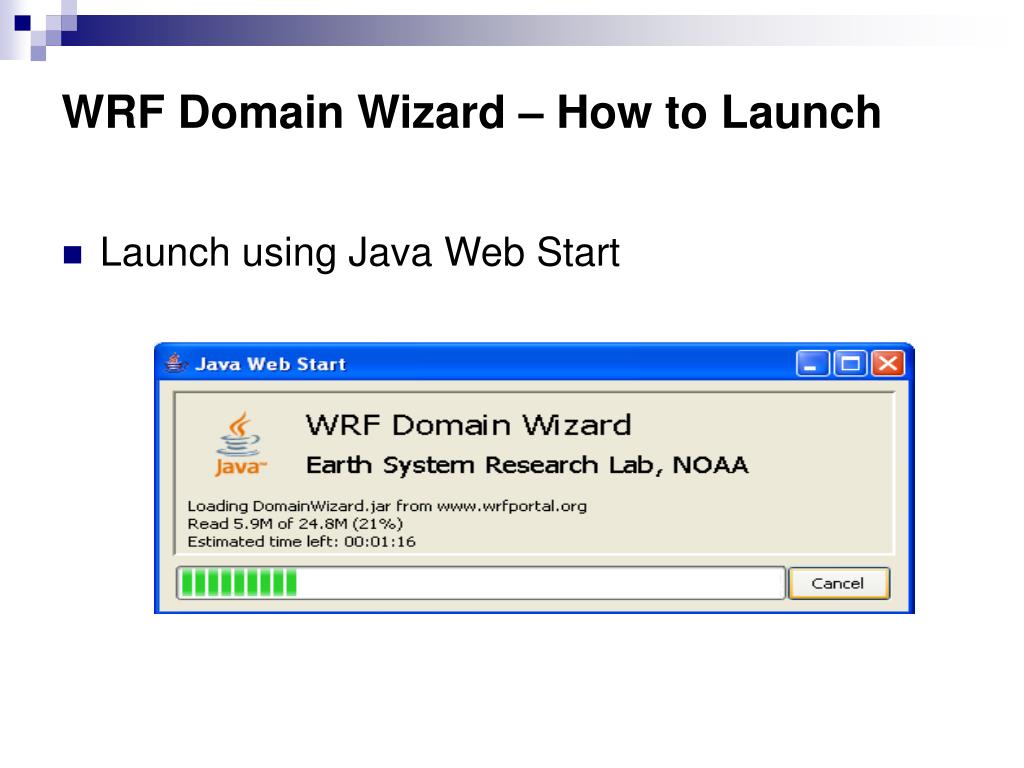Image resolution: width=1024 pixels, height=768 pixels.
Task: Close the Java Web Start window
Action: (888, 364)
